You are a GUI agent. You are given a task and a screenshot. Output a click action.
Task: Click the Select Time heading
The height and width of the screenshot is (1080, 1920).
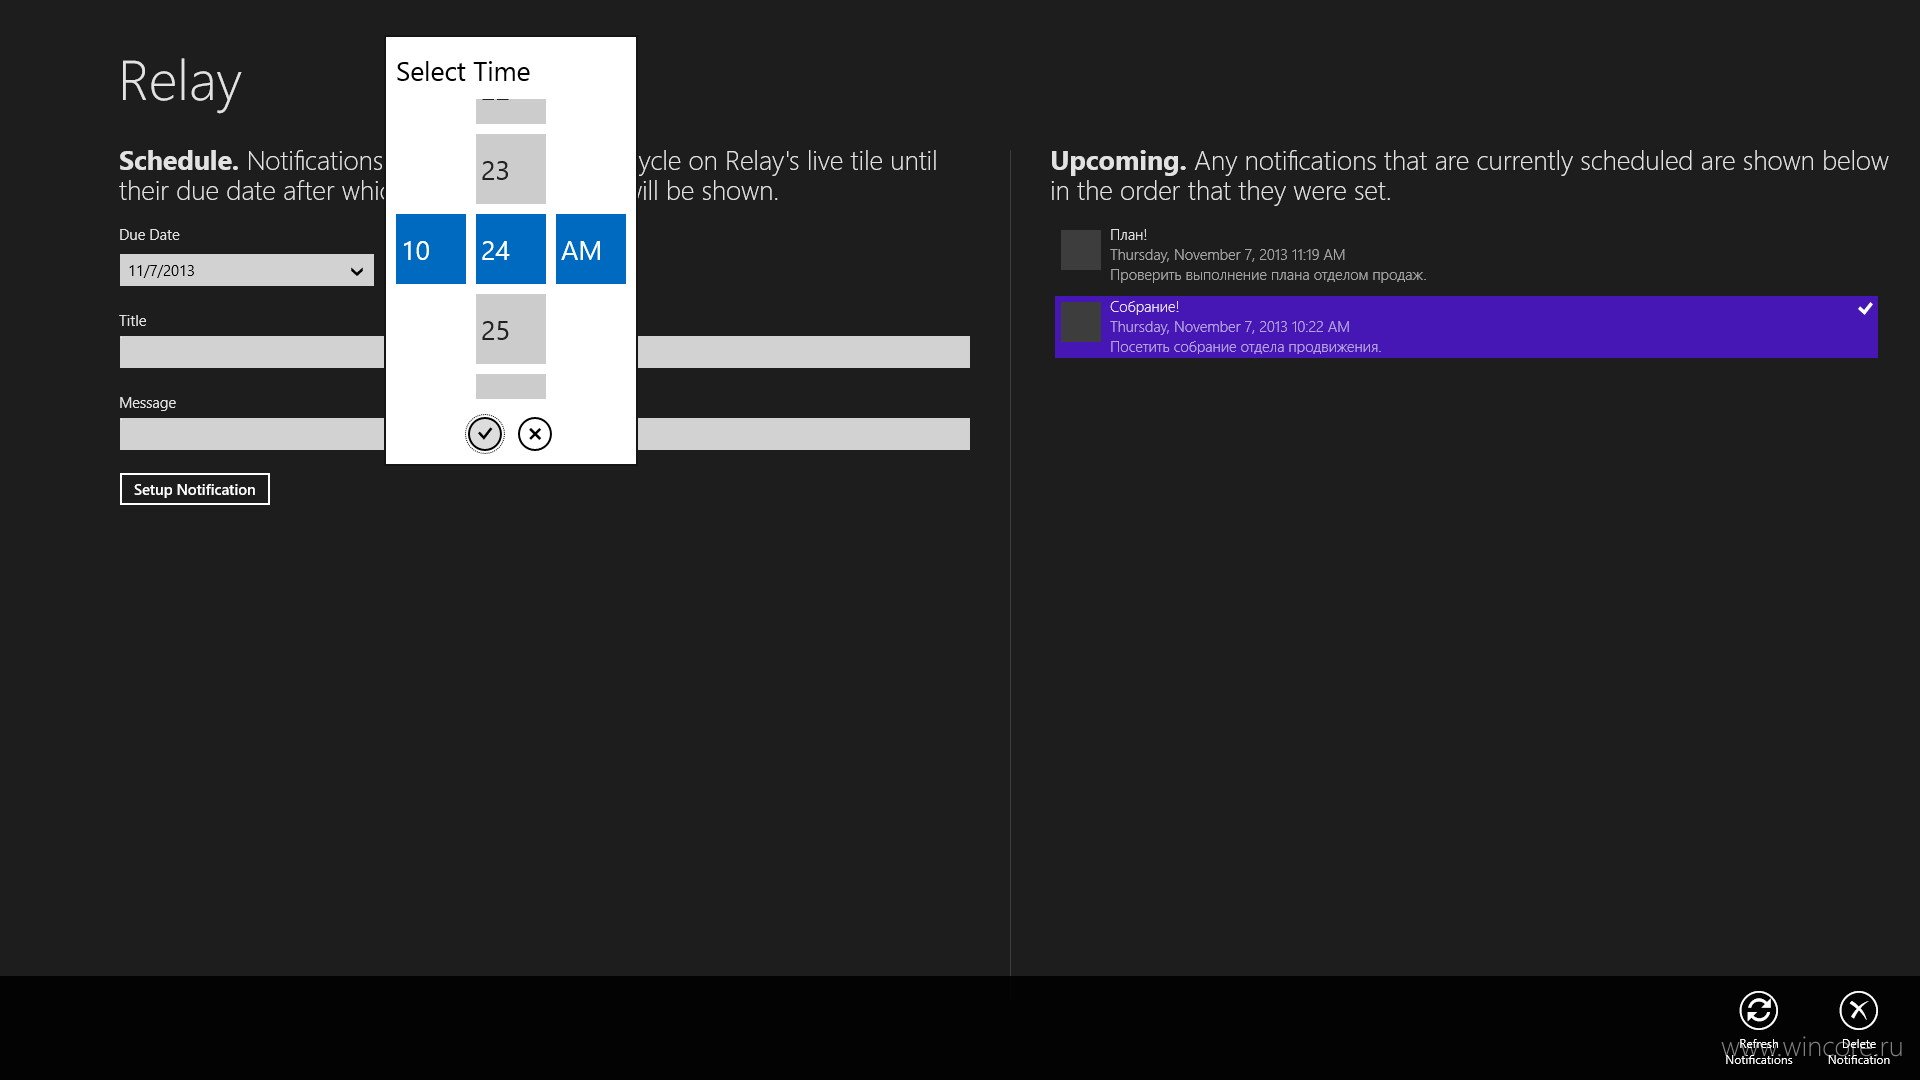pos(463,72)
